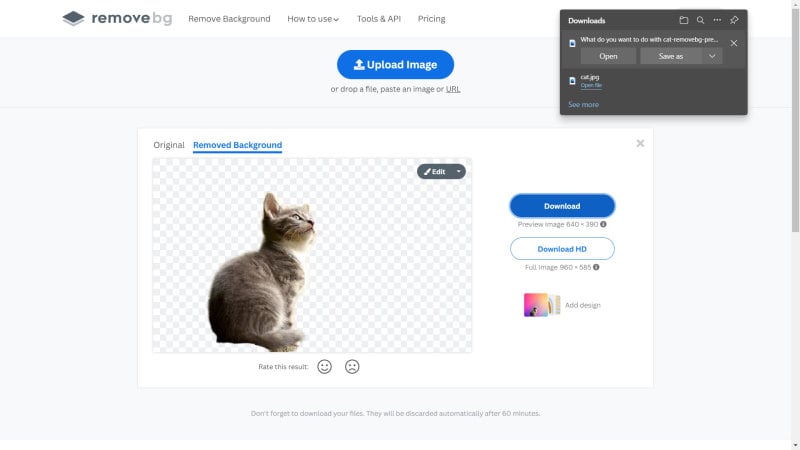Click the Add design thumbnail
This screenshot has height=450, width=800.
542,305
